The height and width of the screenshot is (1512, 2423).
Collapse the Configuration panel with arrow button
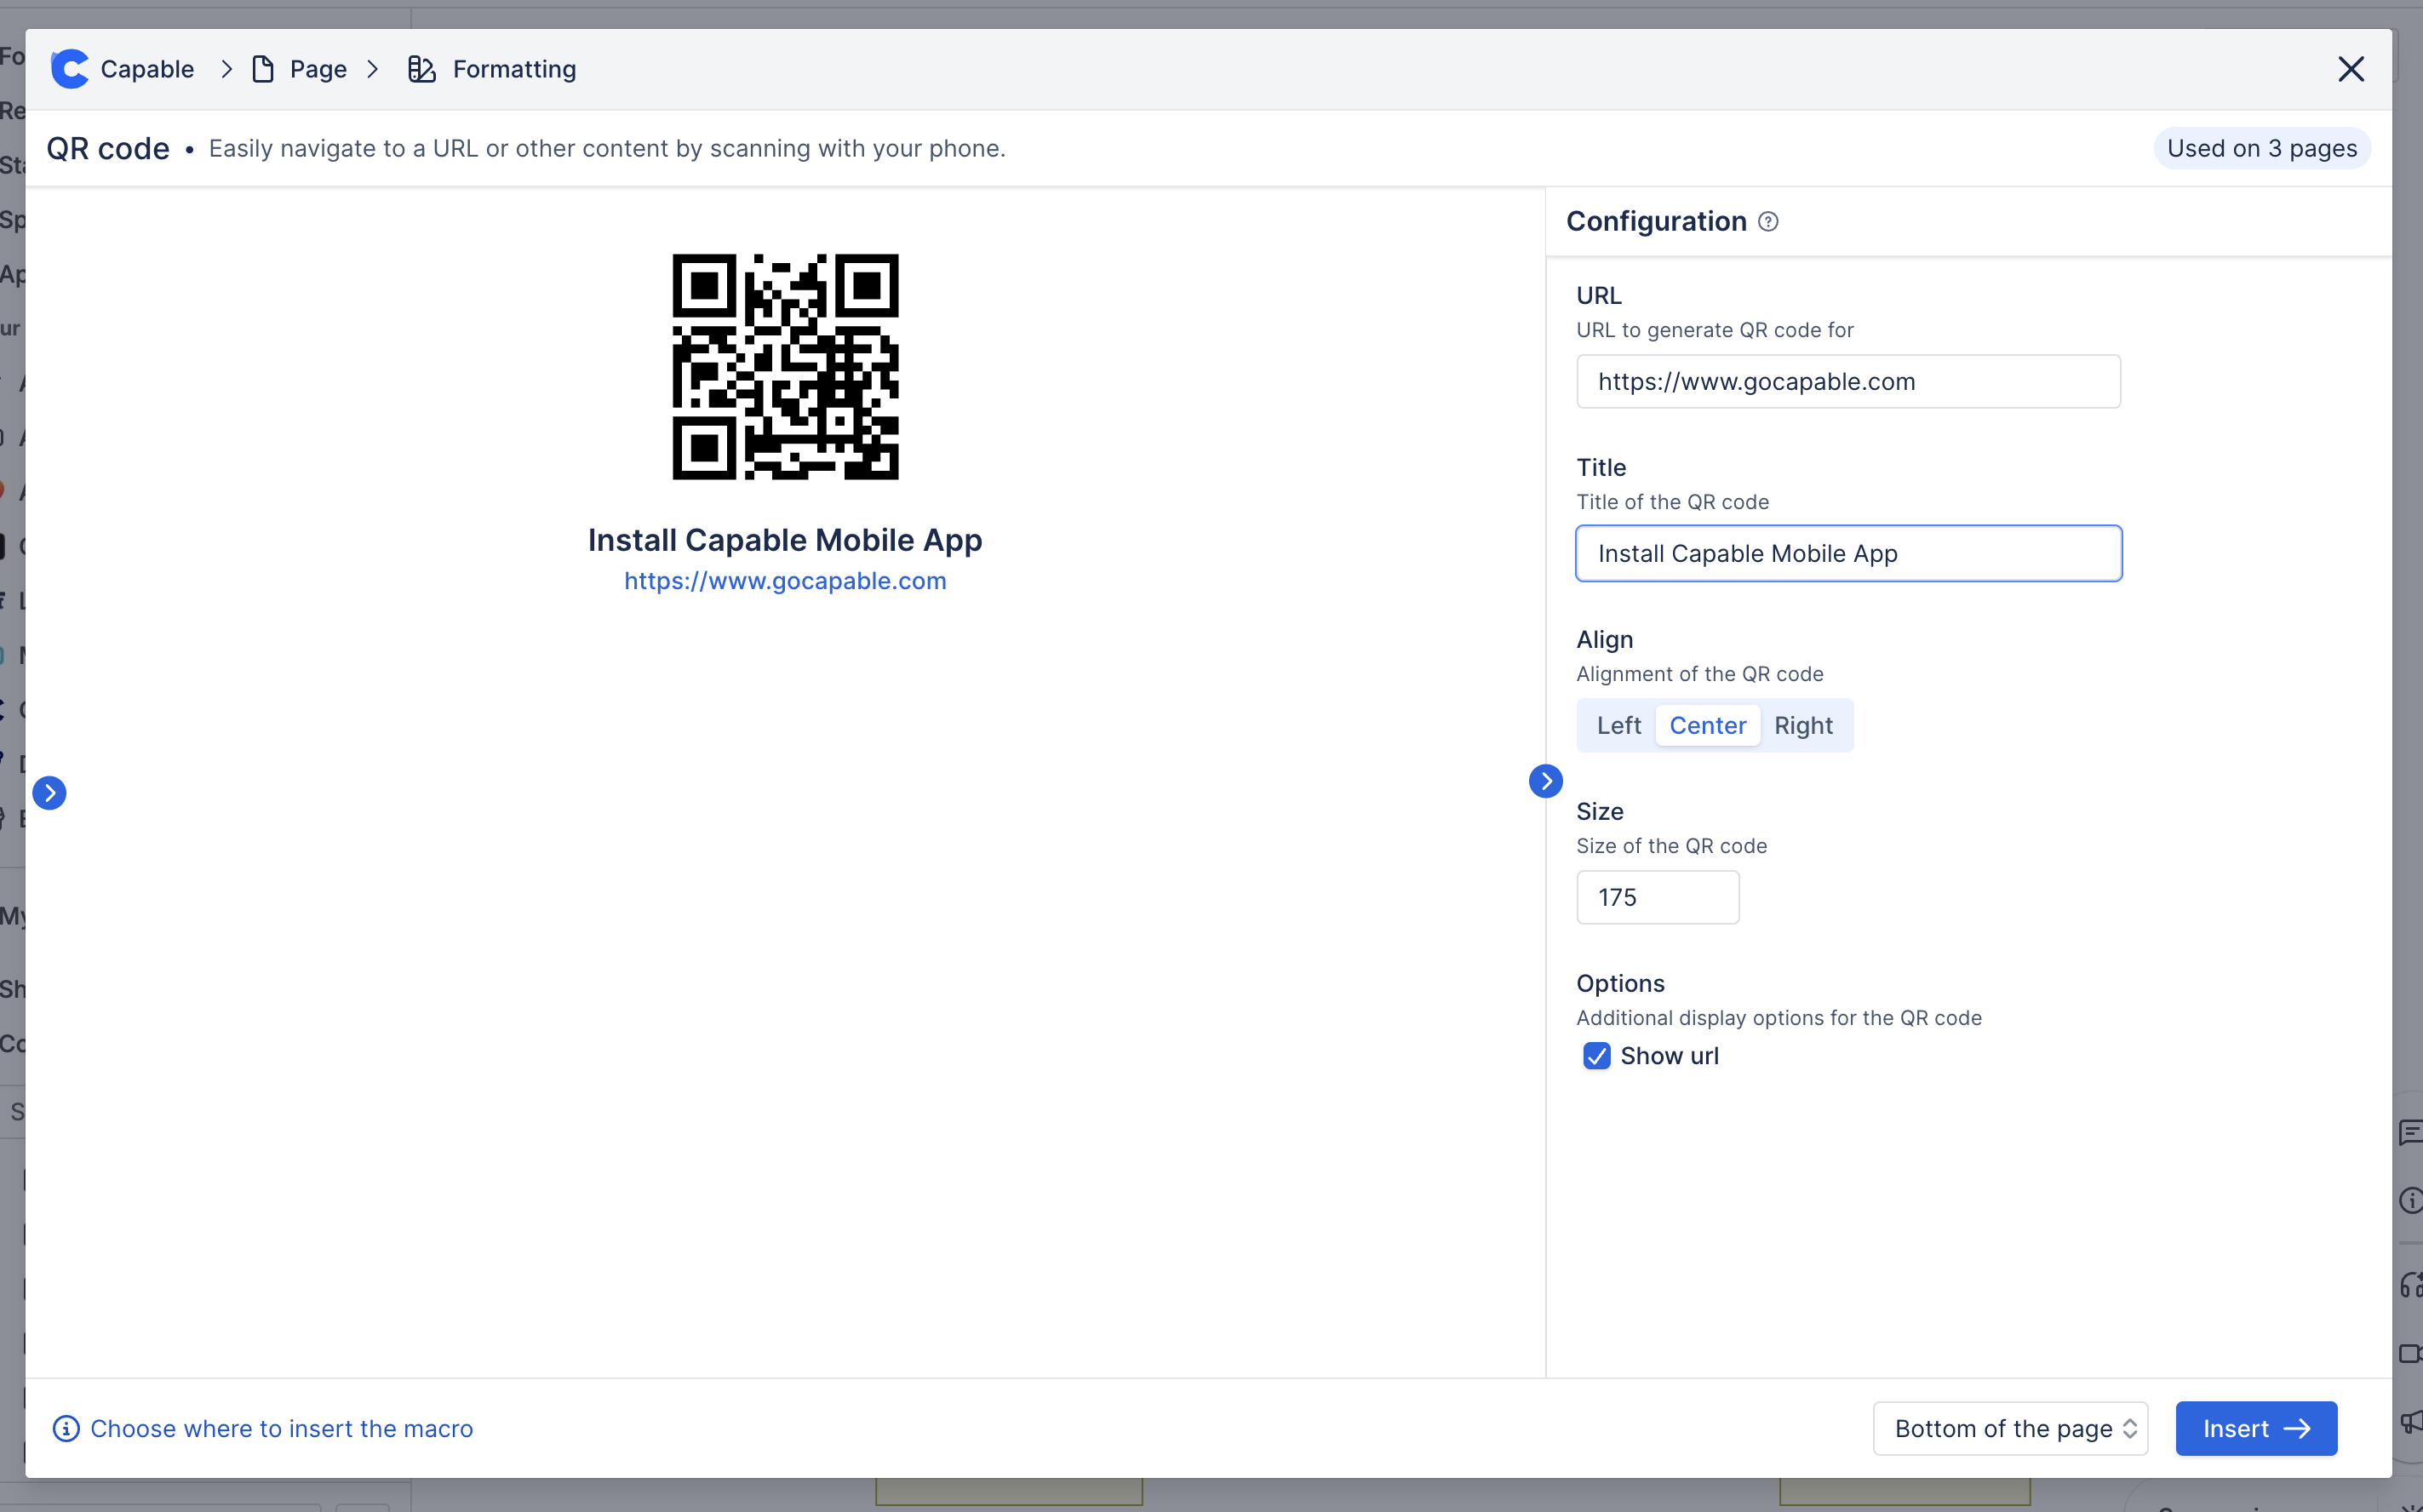(x=1545, y=781)
